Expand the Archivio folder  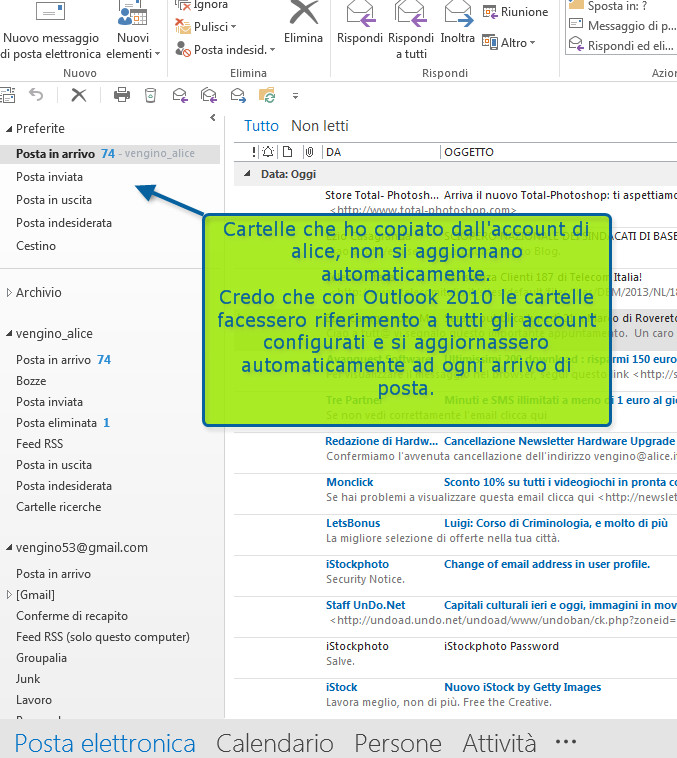(x=9, y=292)
